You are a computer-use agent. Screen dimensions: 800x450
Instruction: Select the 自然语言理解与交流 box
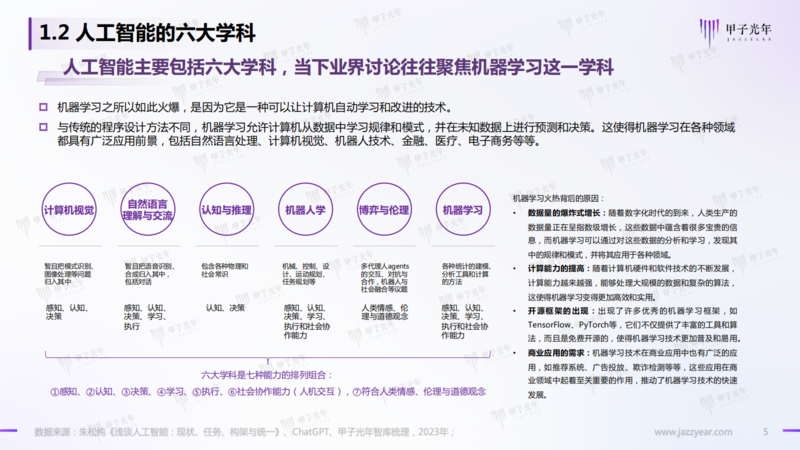(x=149, y=210)
